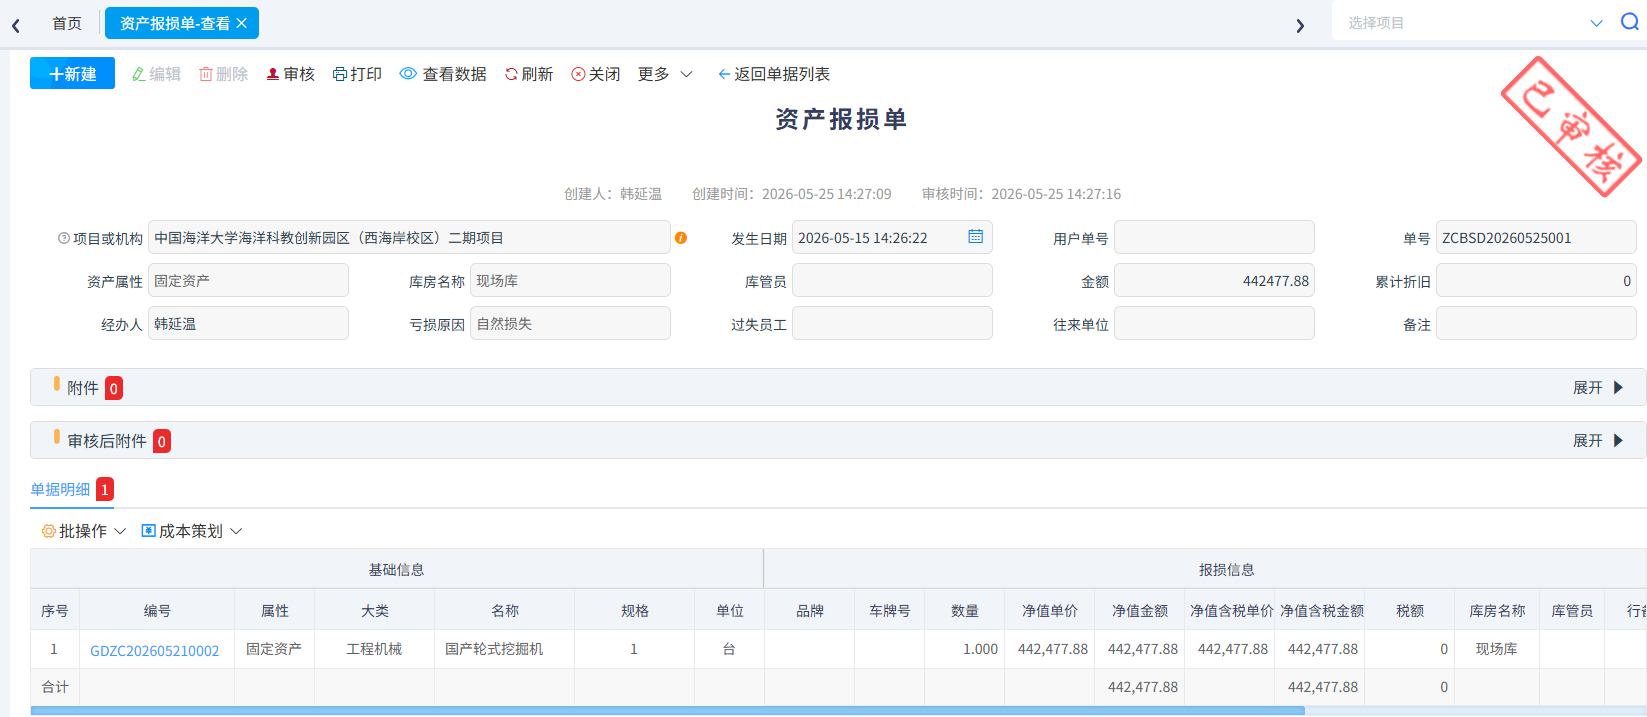
Task: Click the orange info icon beside 项目或机构
Action: 681,238
